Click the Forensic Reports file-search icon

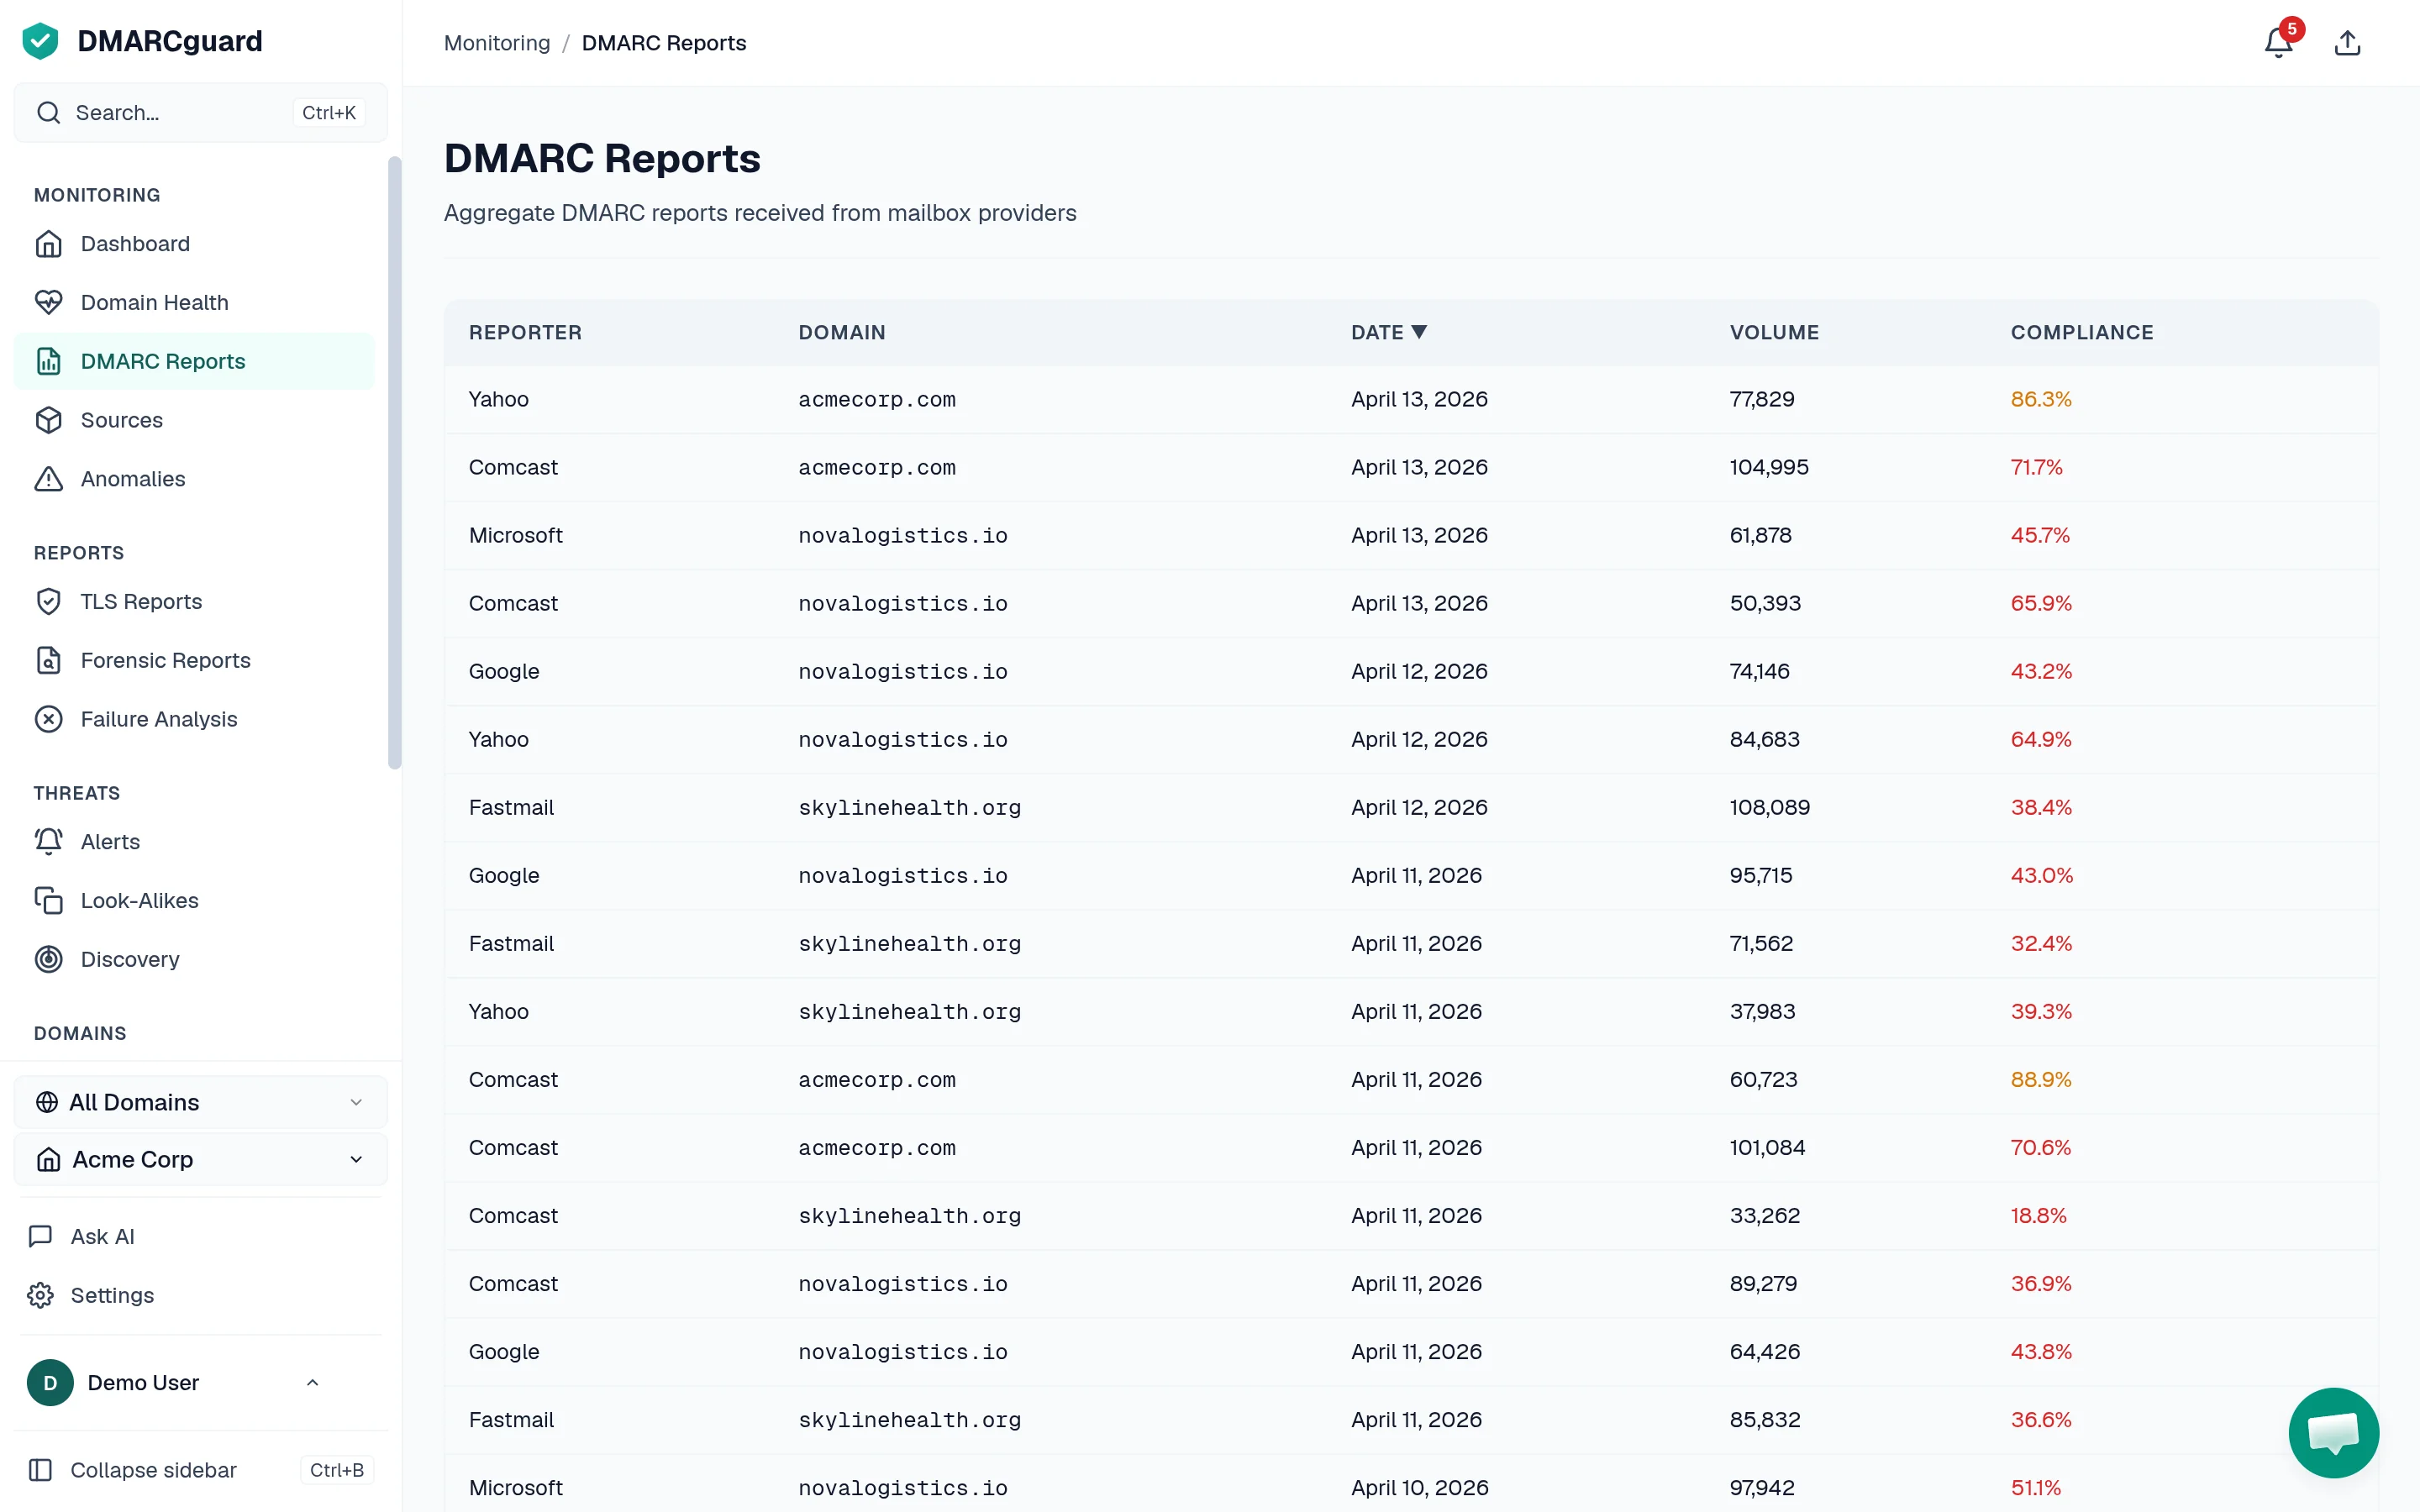(x=48, y=660)
